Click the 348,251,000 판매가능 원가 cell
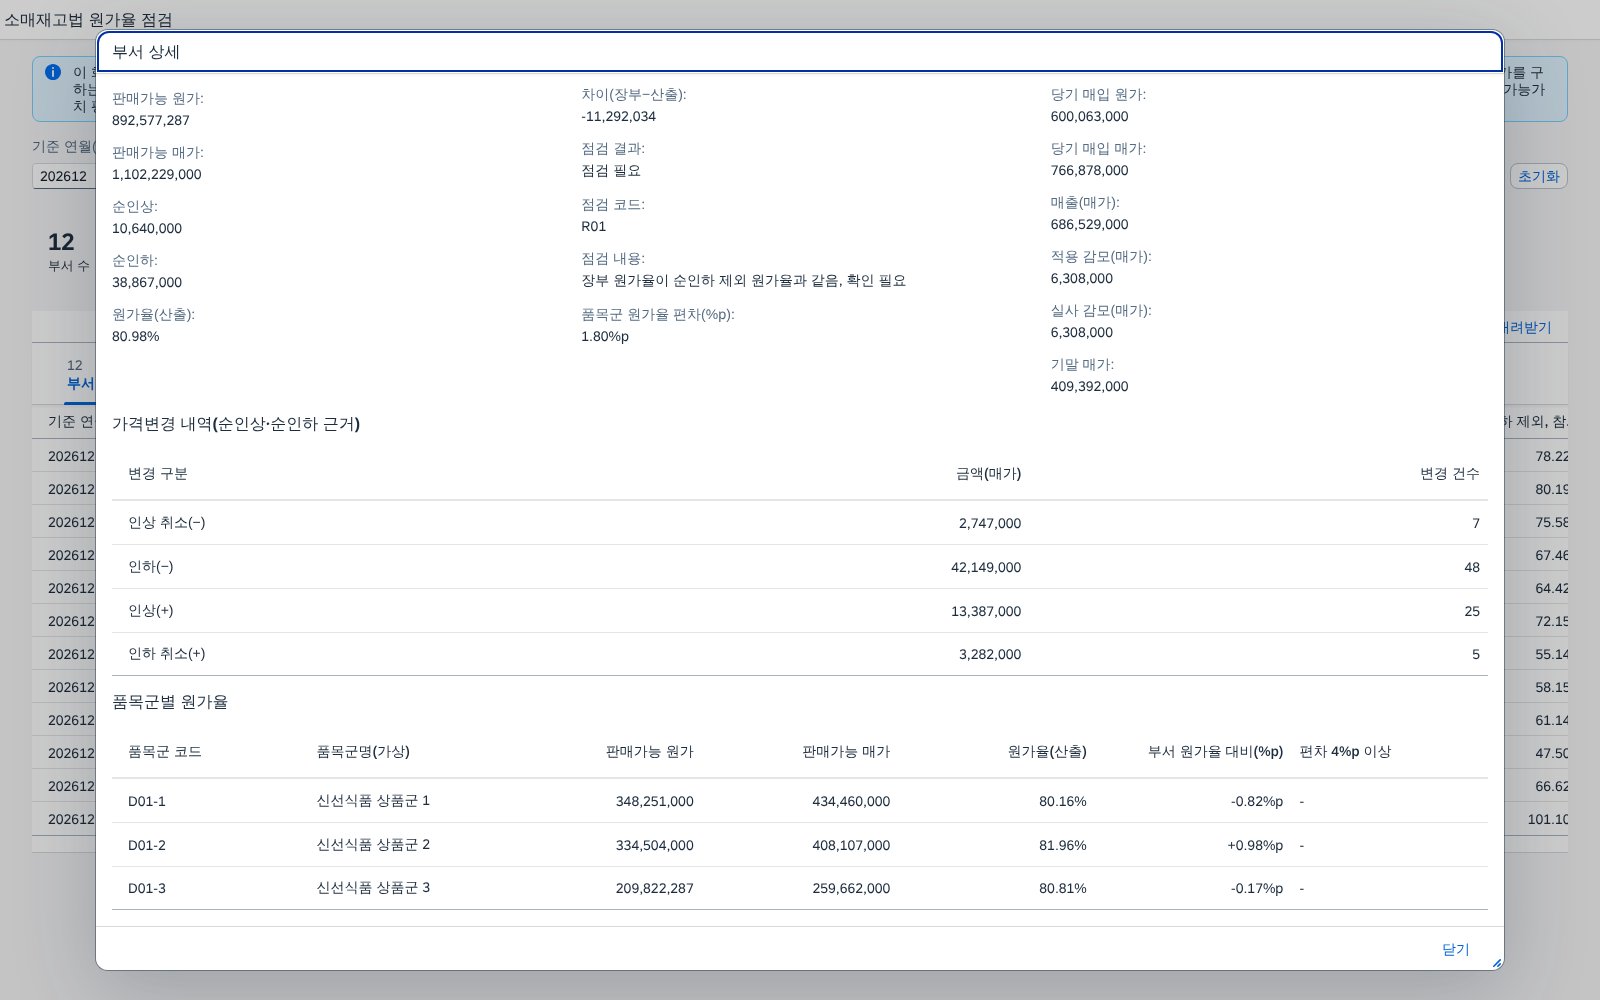1600x1000 pixels. tap(654, 801)
